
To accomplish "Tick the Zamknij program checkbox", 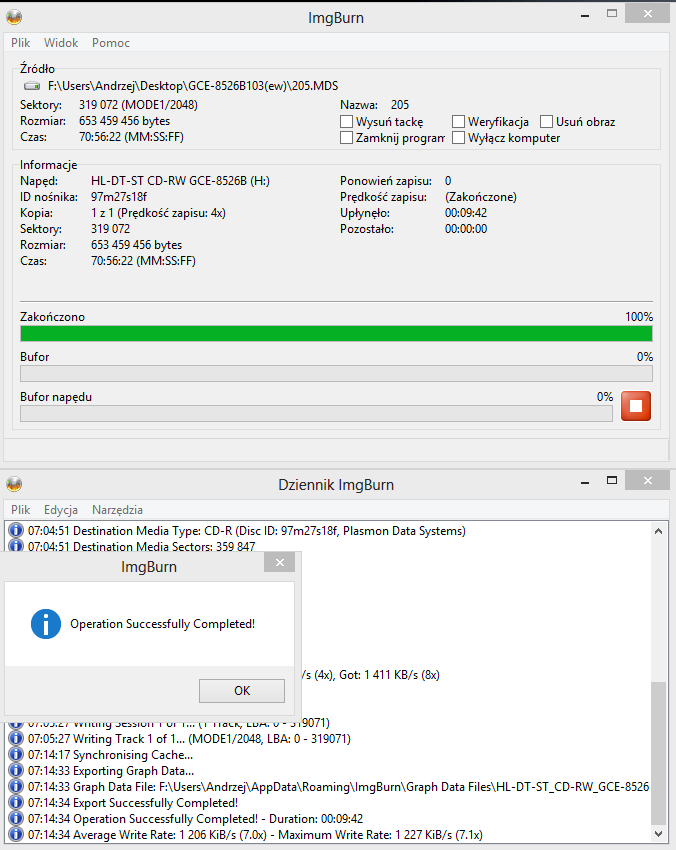I will coord(346,138).
